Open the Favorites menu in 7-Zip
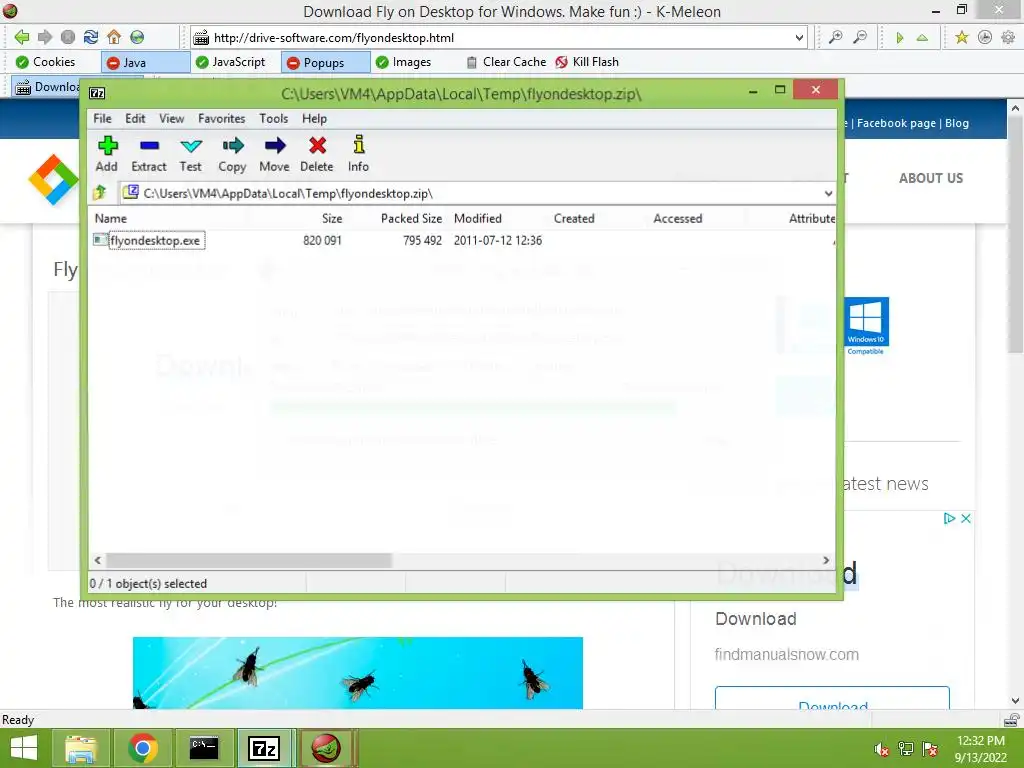 [x=221, y=118]
